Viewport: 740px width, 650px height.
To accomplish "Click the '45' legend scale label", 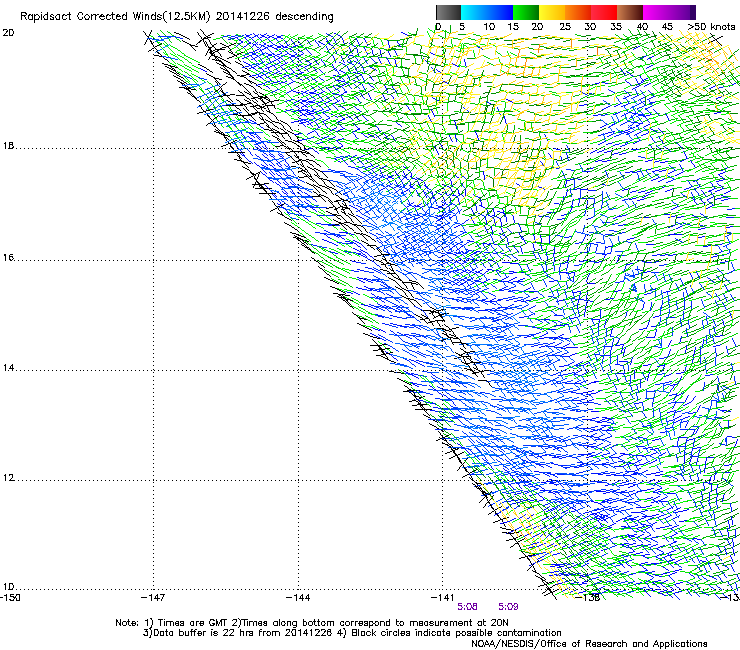I will (667, 27).
